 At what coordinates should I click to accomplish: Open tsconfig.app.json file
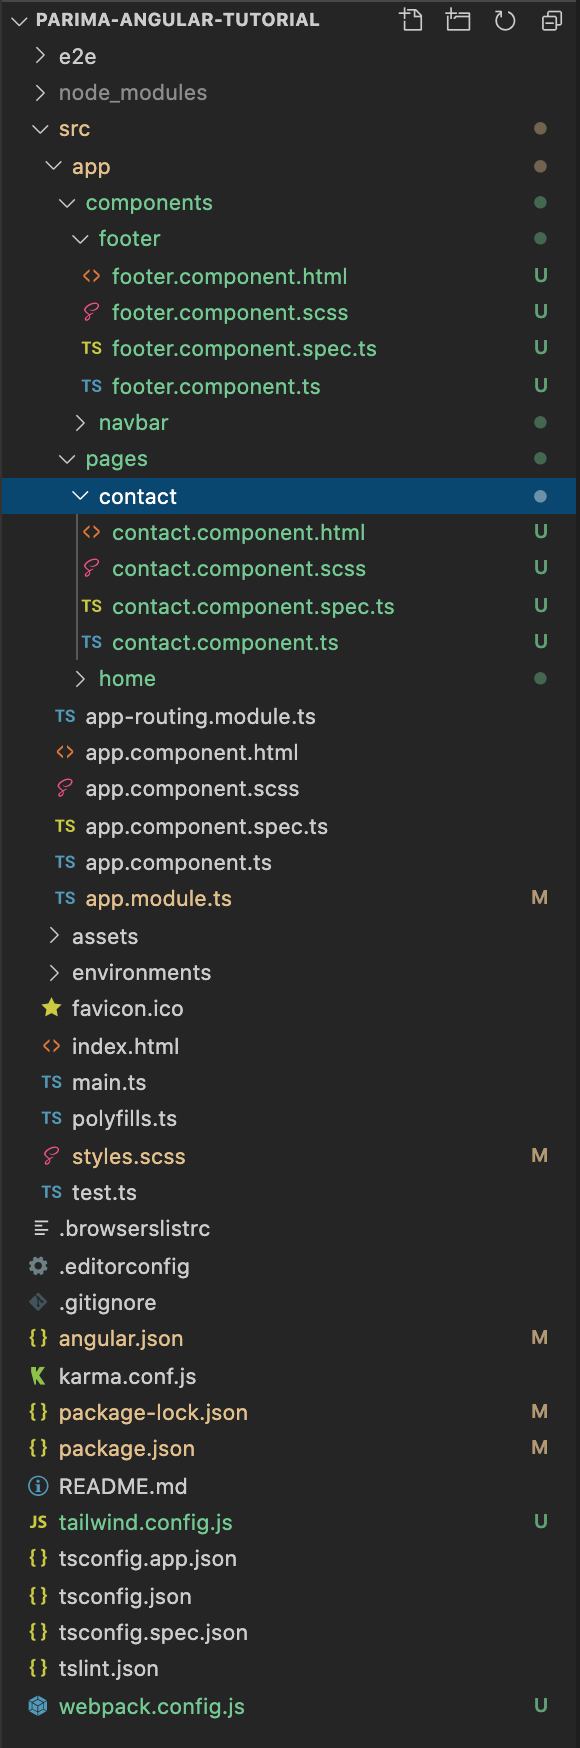[148, 1558]
